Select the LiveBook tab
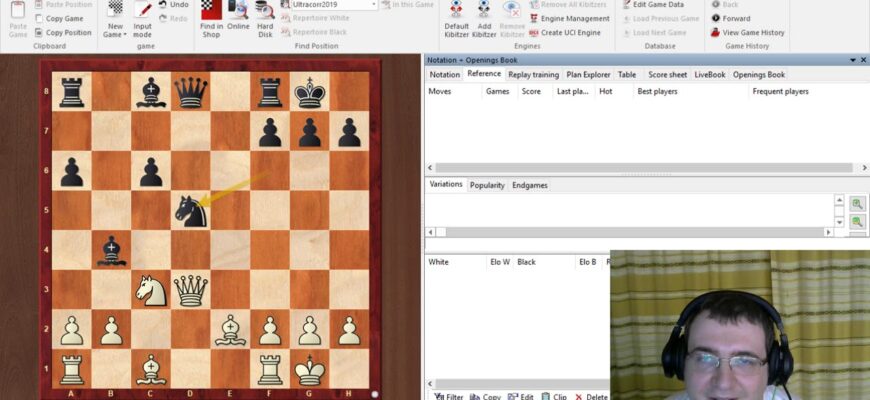This screenshot has height=400, width=870. tap(709, 74)
